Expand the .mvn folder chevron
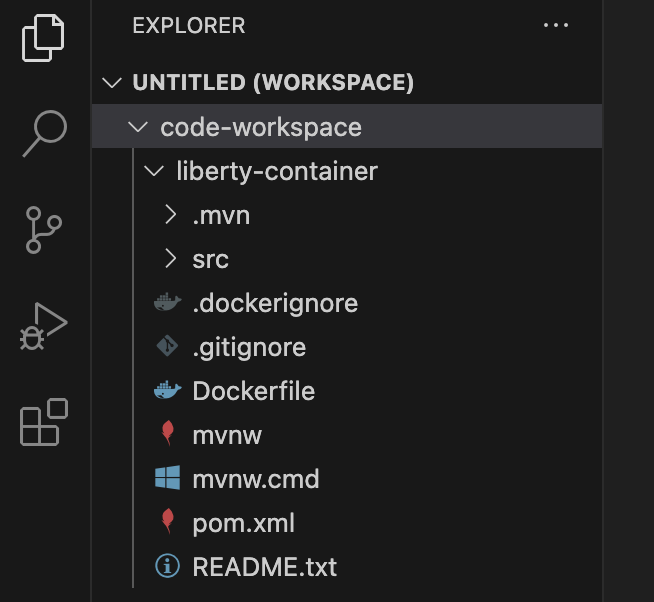 click(x=170, y=215)
